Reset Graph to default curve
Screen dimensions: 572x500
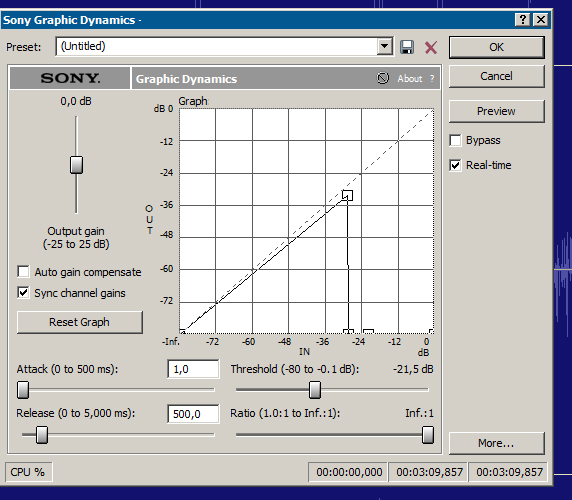80,322
